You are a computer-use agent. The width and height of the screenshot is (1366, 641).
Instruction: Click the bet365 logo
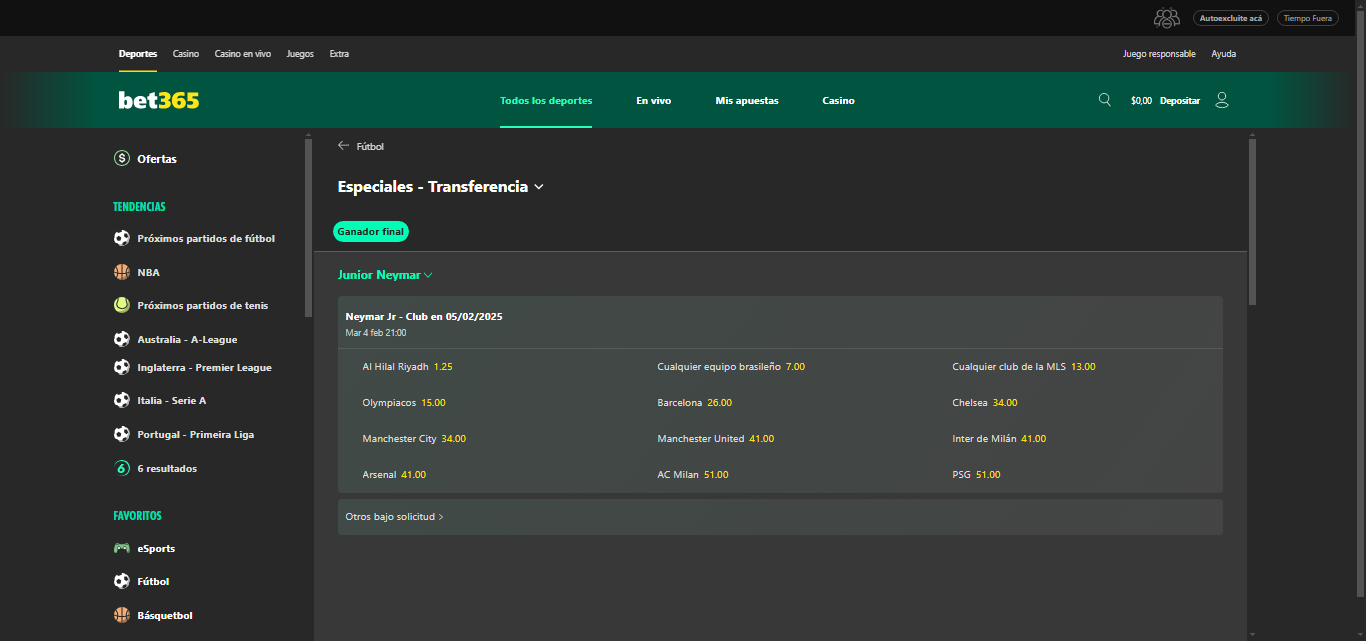[x=159, y=100]
